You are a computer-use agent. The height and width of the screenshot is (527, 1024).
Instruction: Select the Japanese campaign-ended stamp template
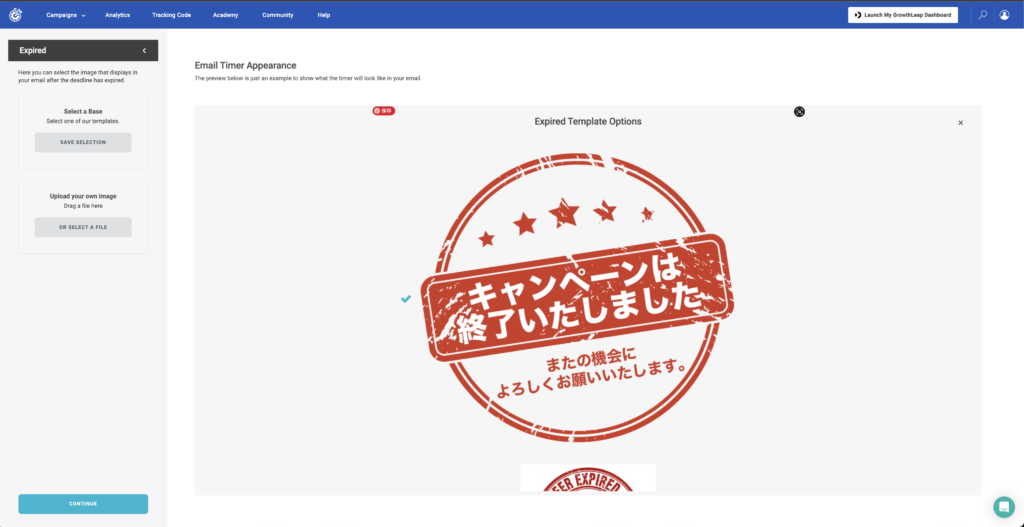(x=577, y=298)
